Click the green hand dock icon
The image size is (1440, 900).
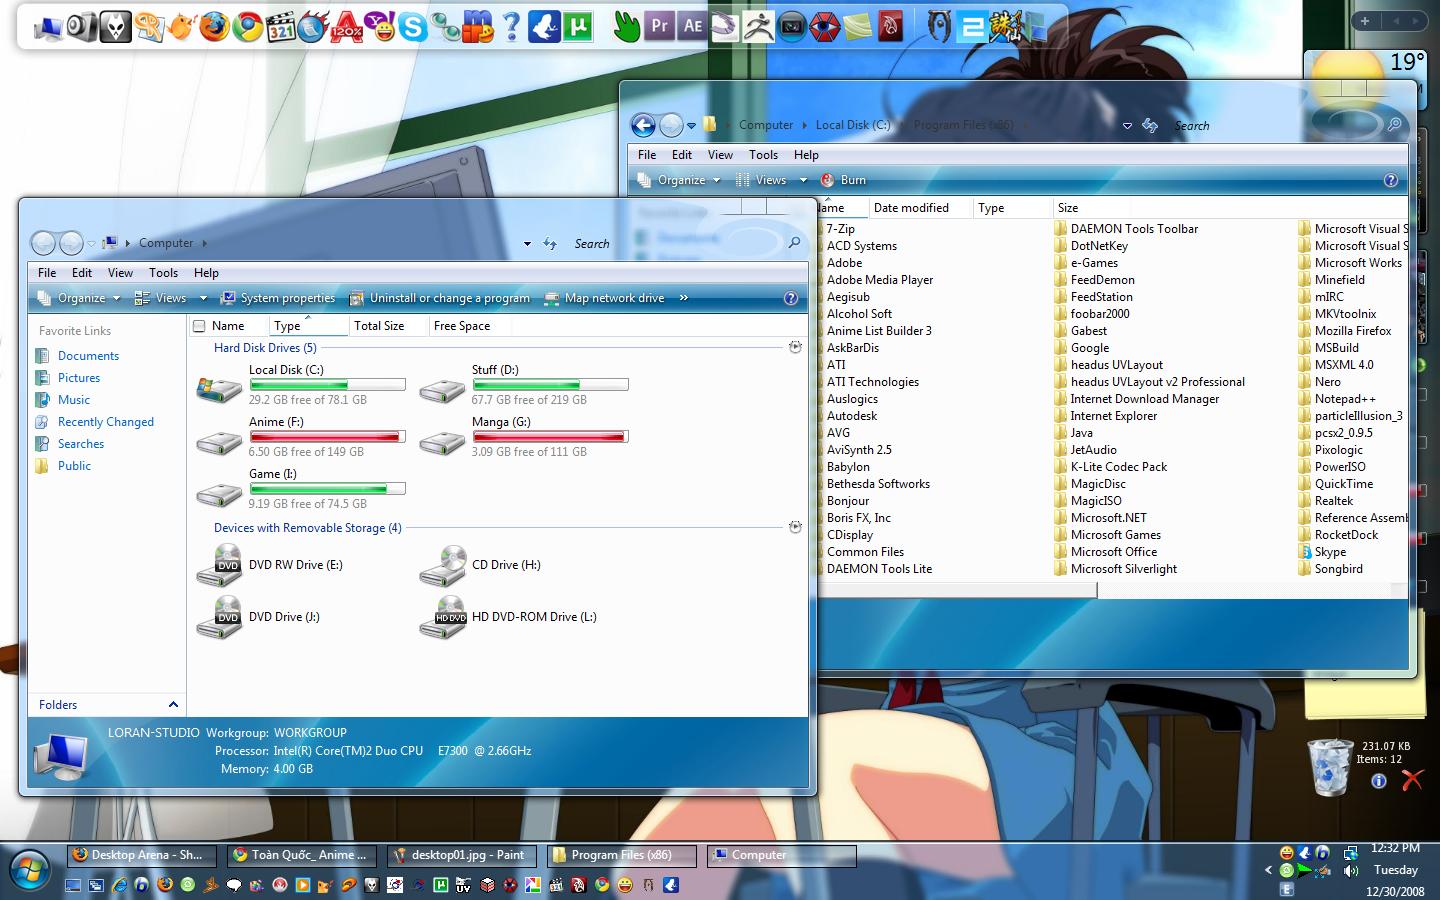626,27
